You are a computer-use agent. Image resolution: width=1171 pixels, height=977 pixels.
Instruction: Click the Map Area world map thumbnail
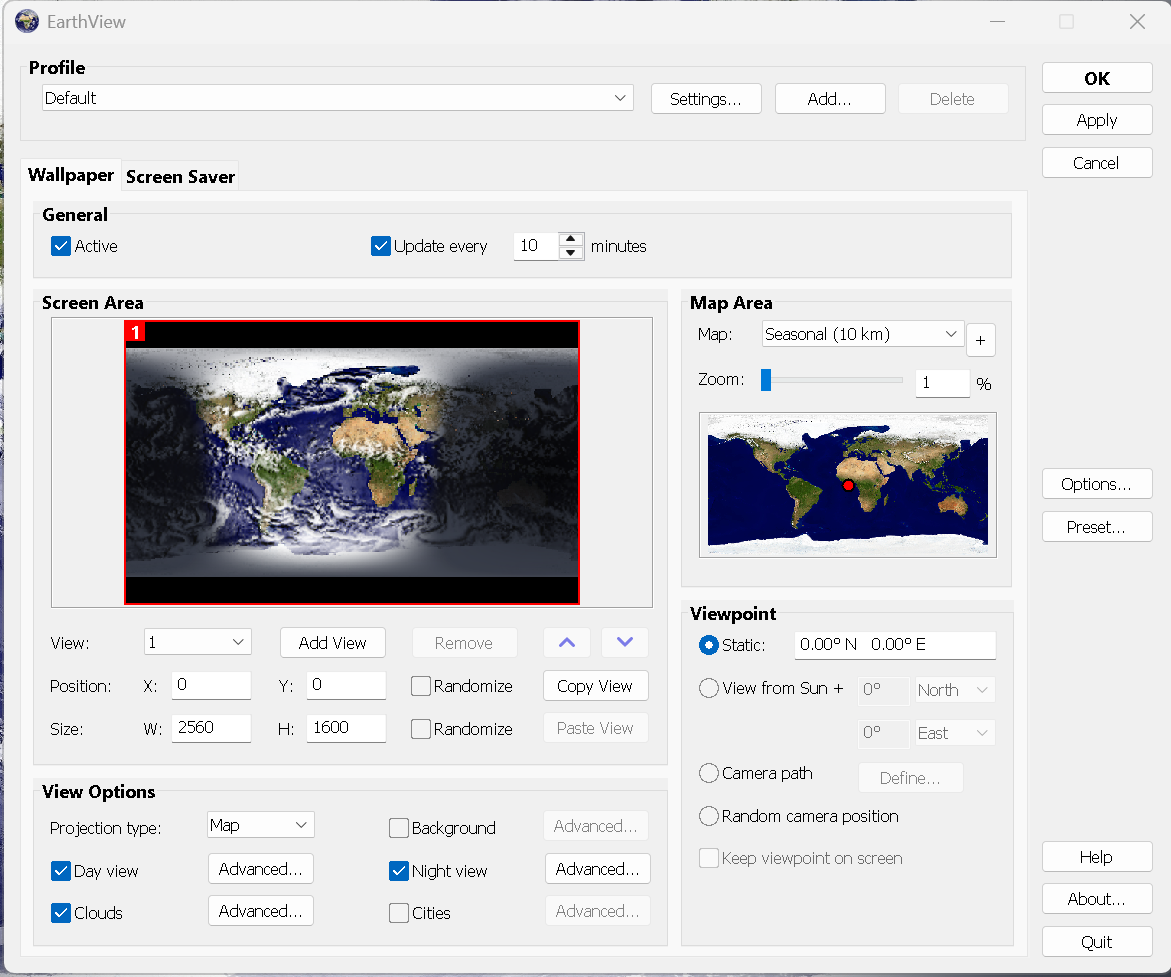(x=848, y=485)
